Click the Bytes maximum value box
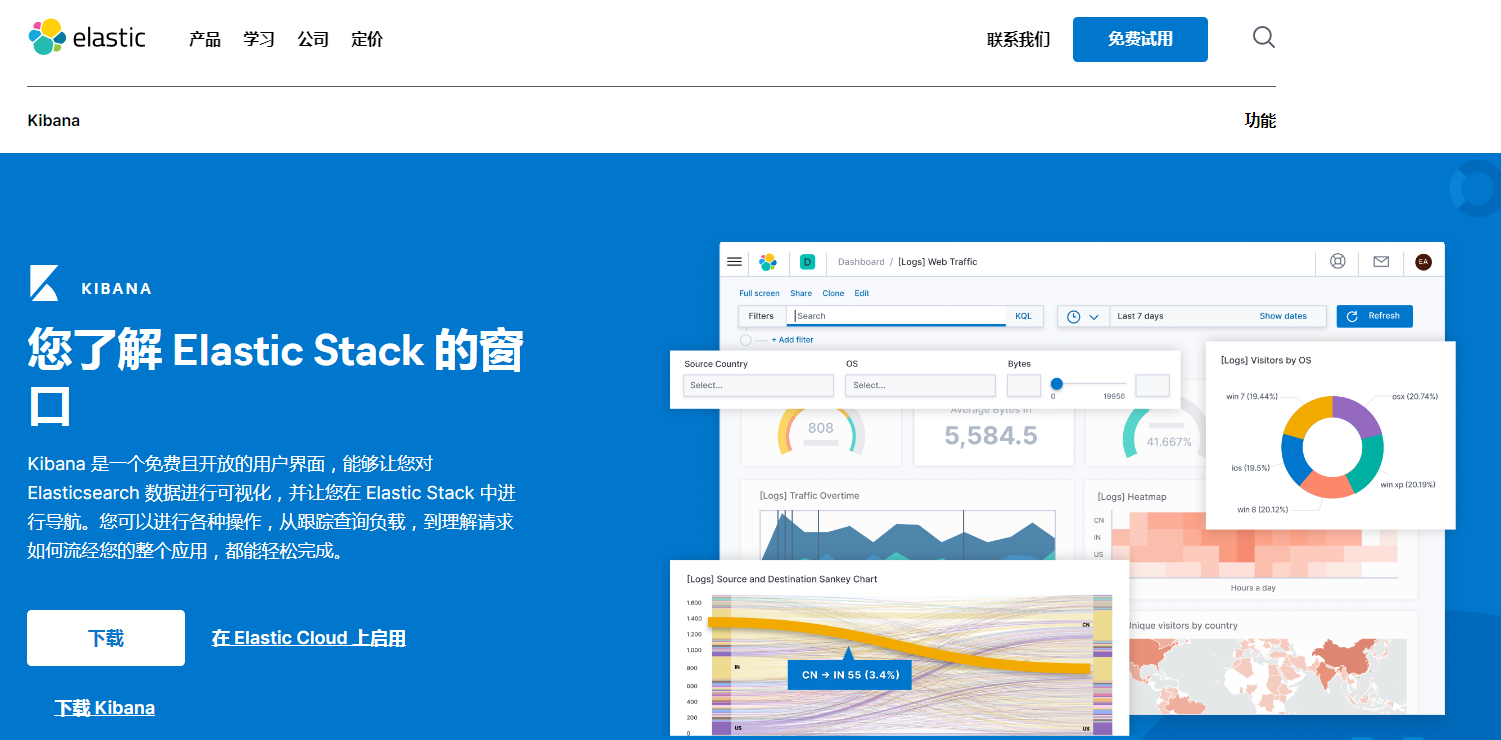 point(1152,385)
